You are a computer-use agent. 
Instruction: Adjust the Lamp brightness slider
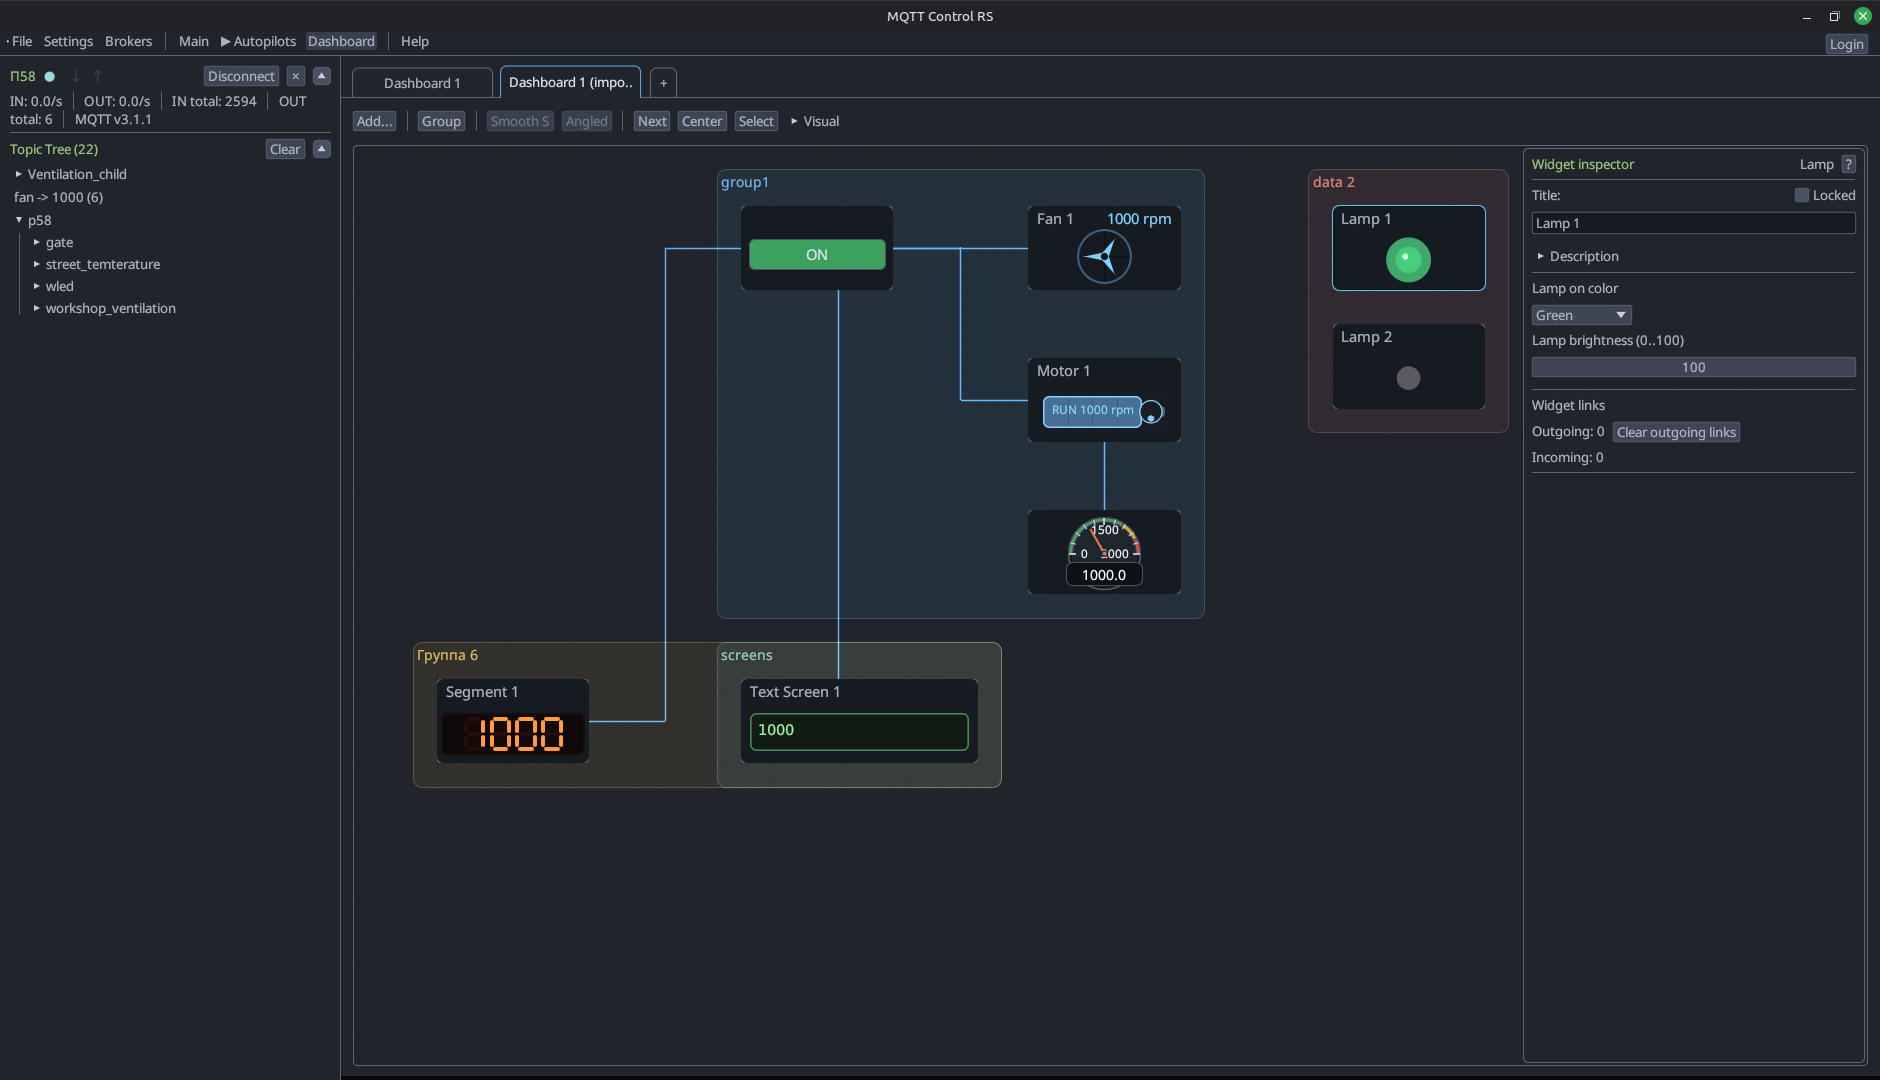tap(1693, 367)
